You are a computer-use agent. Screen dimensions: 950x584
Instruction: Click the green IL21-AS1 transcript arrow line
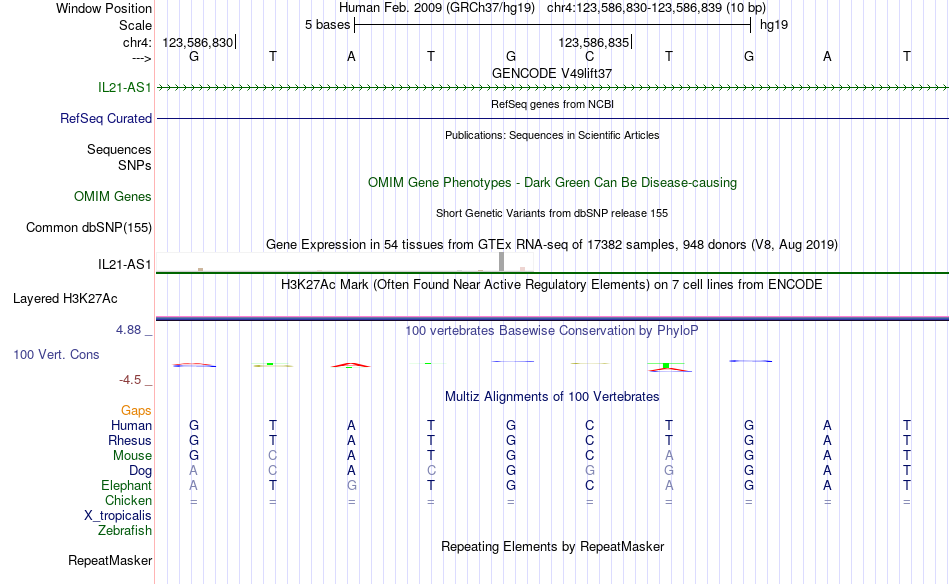[552, 88]
